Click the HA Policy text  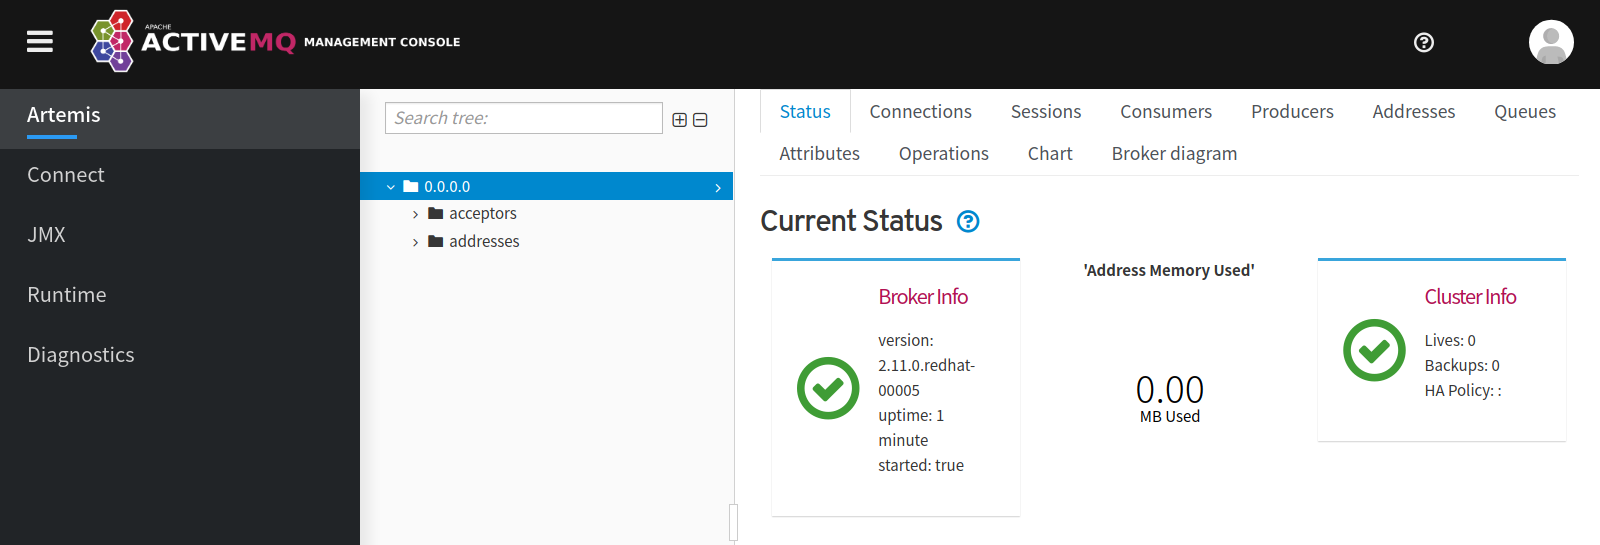coord(1463,391)
